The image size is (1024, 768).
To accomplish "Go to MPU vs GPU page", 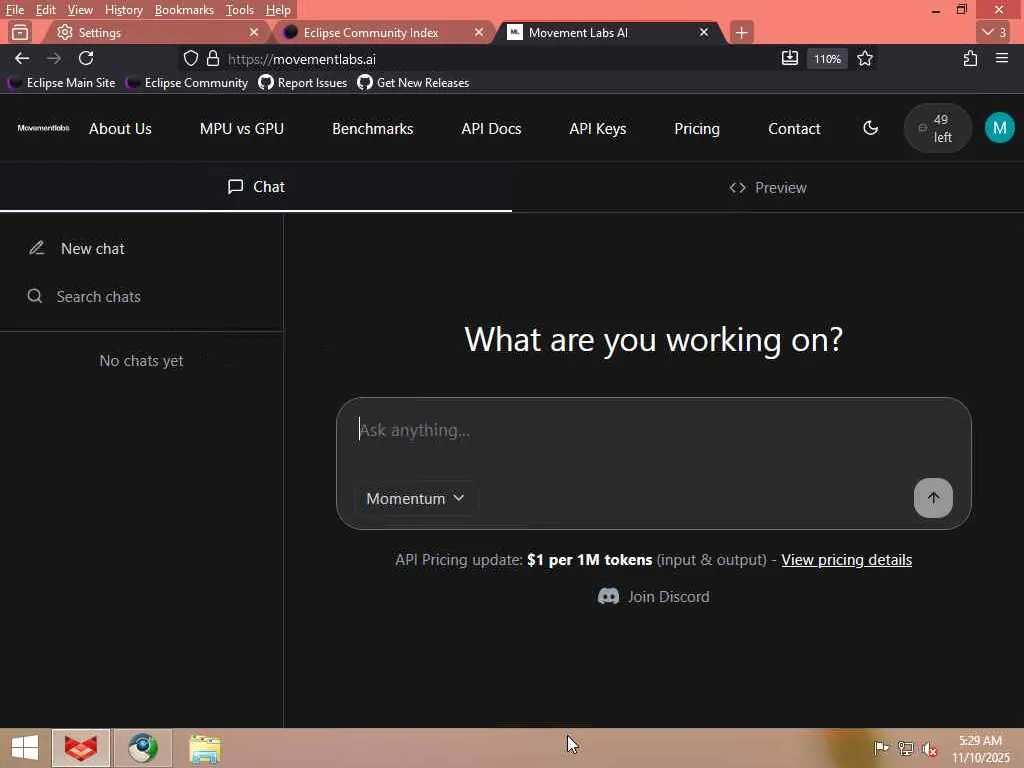I will pyautogui.click(x=242, y=129).
